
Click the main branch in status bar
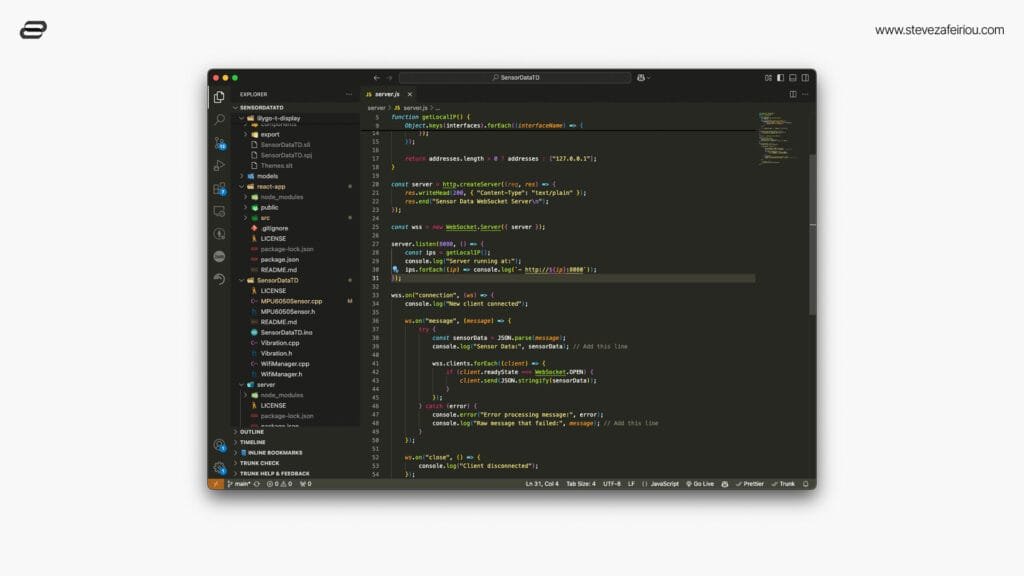(239, 484)
